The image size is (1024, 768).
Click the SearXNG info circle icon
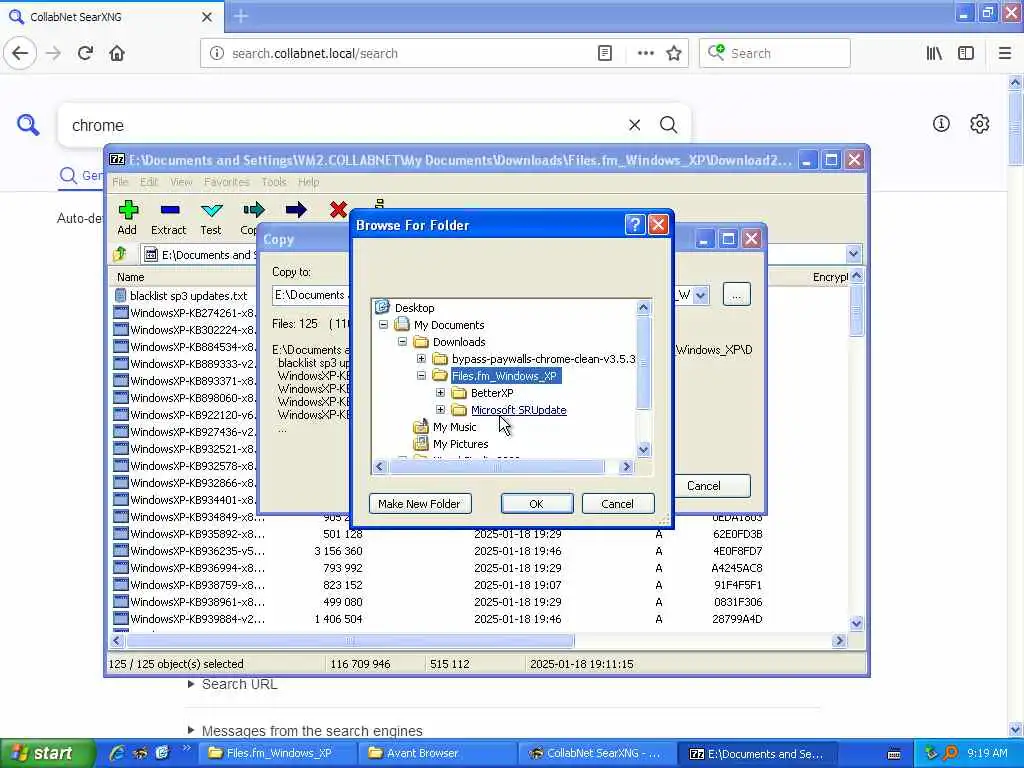point(941,123)
